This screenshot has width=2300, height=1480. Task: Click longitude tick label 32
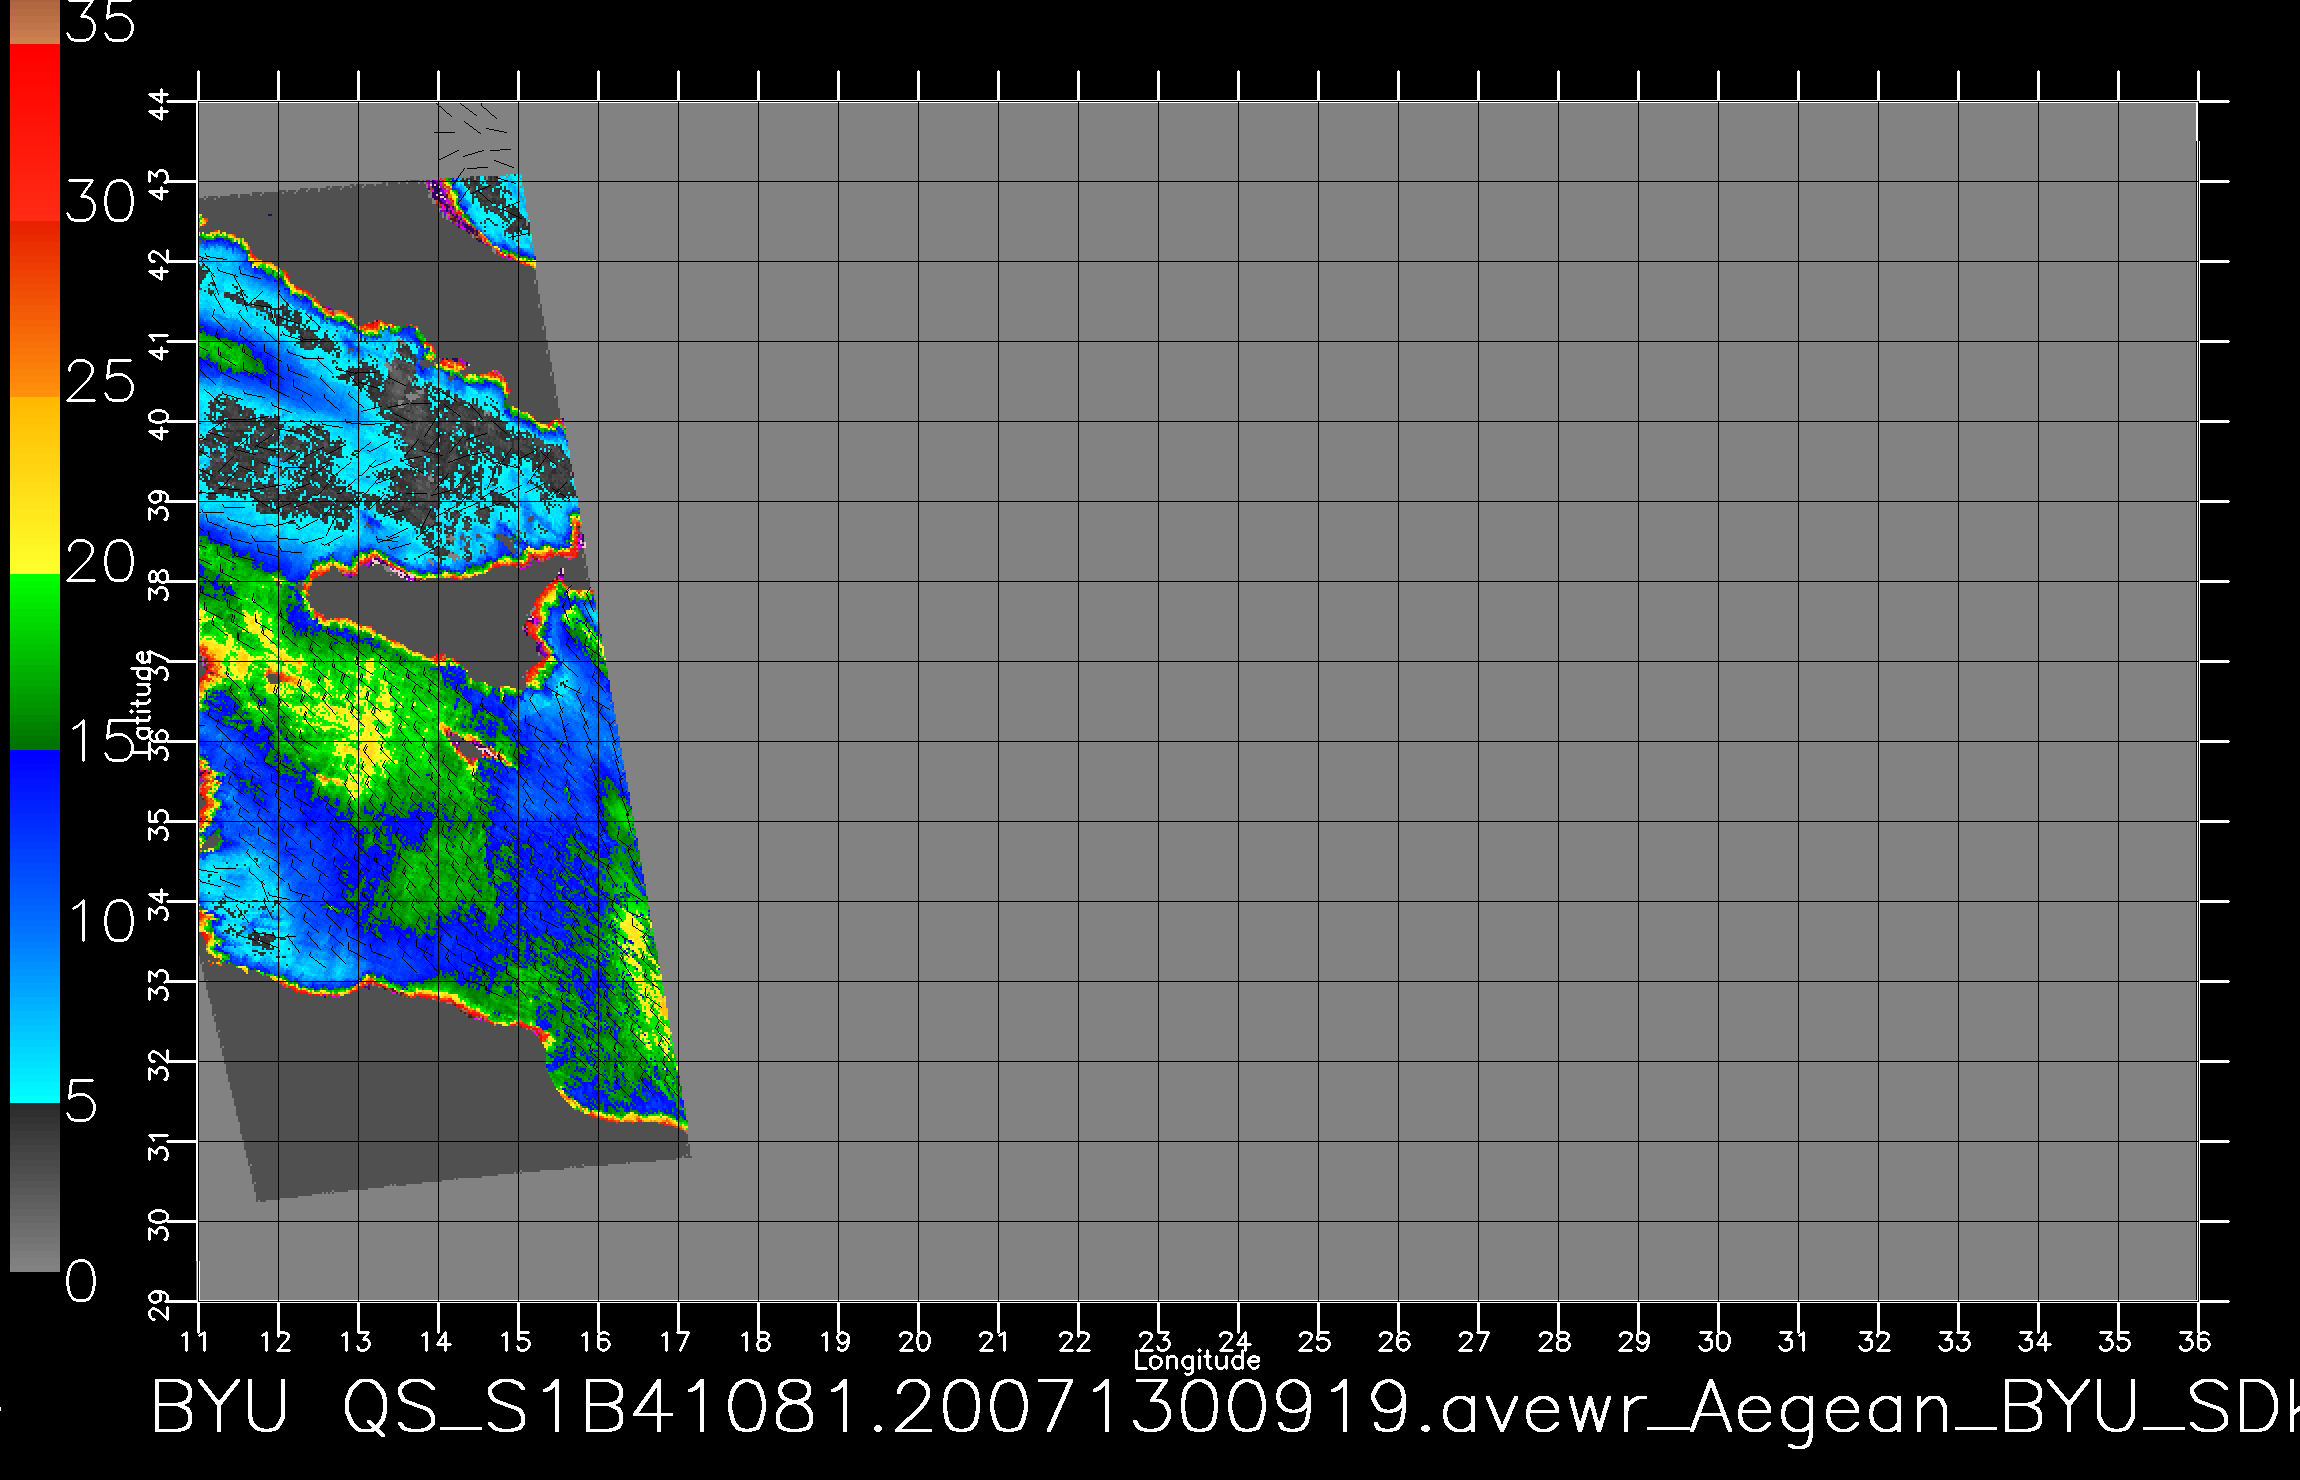pyautogui.click(x=1875, y=1341)
